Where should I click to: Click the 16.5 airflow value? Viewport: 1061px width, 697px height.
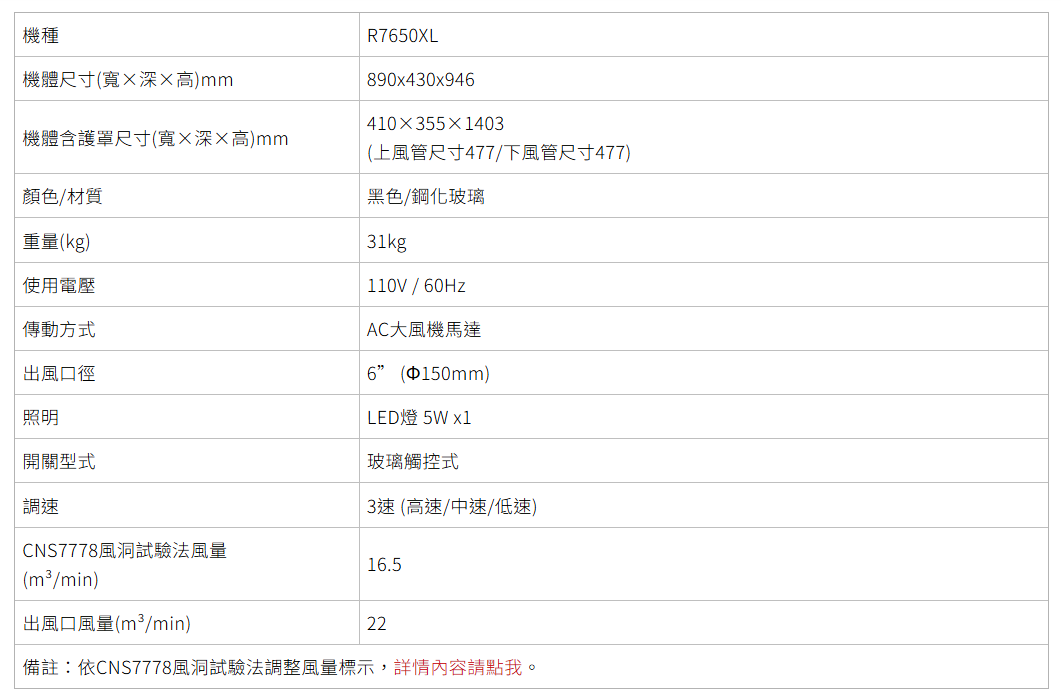pos(384,565)
